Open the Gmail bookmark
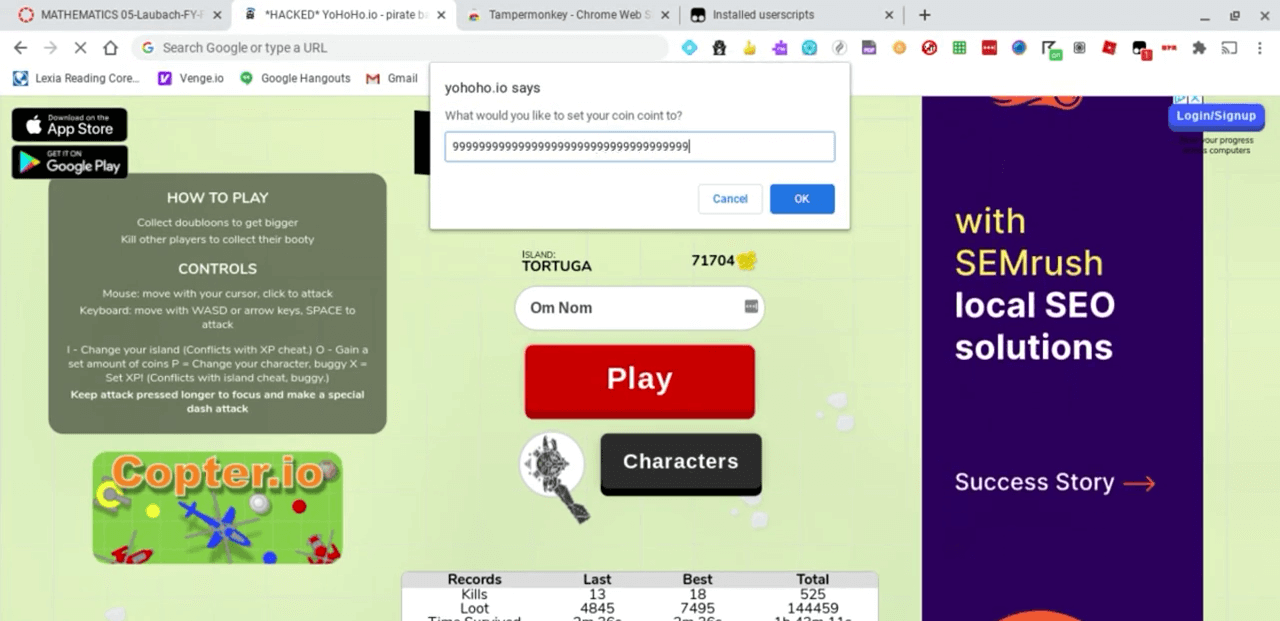The height and width of the screenshot is (621, 1280). 392,78
